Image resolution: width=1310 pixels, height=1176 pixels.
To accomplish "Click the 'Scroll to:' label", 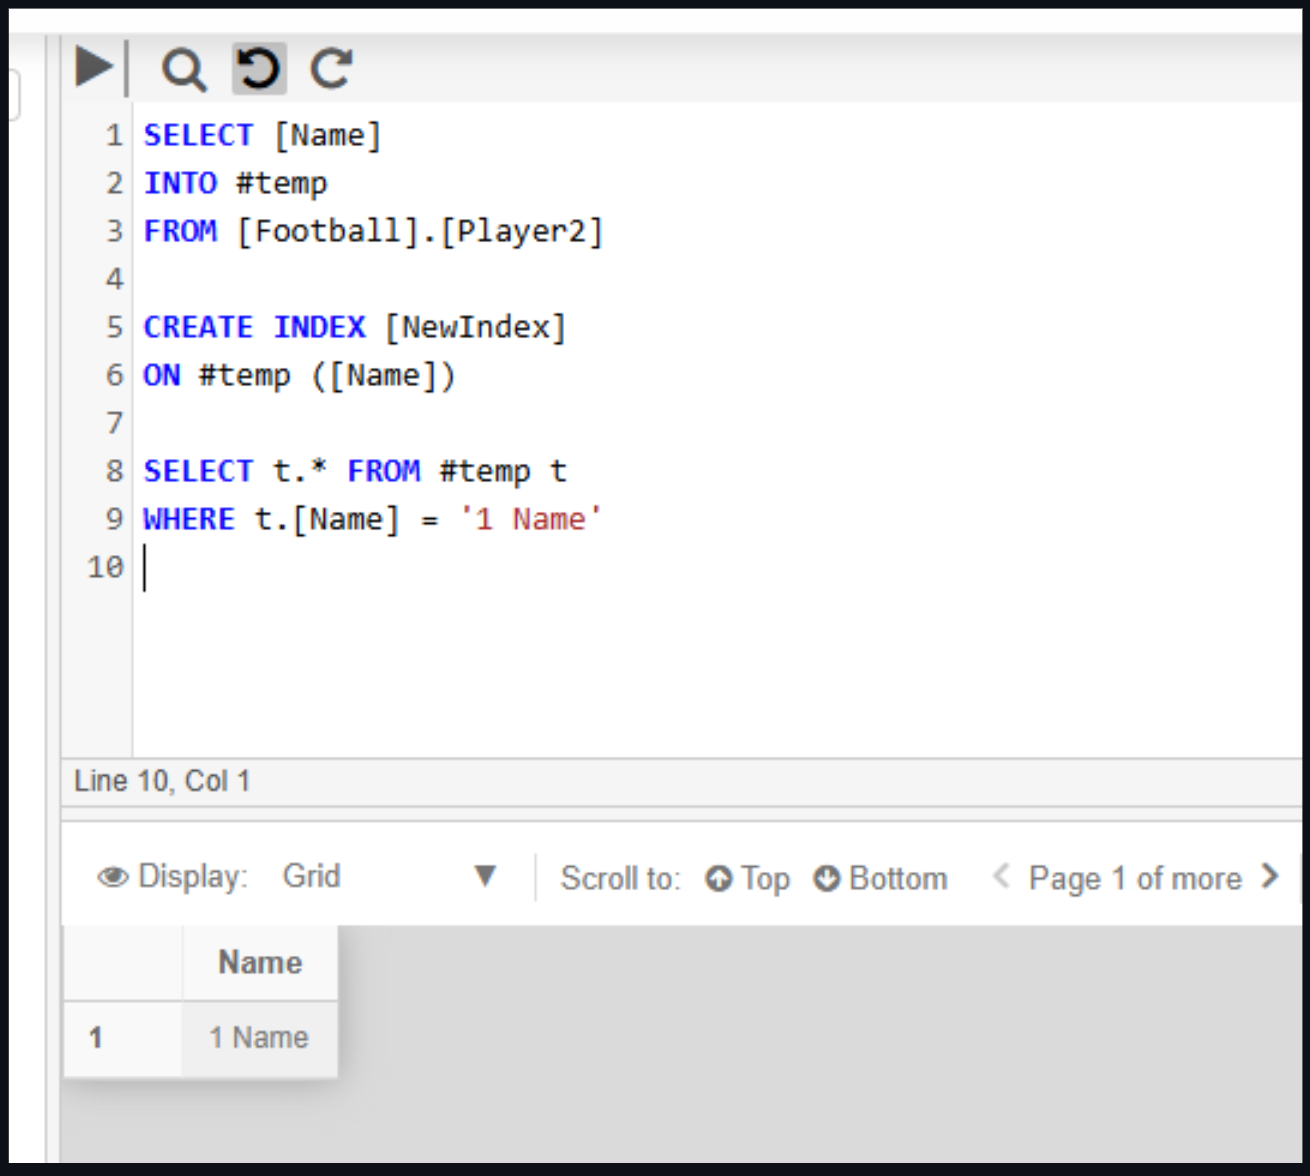I will click(x=620, y=878).
